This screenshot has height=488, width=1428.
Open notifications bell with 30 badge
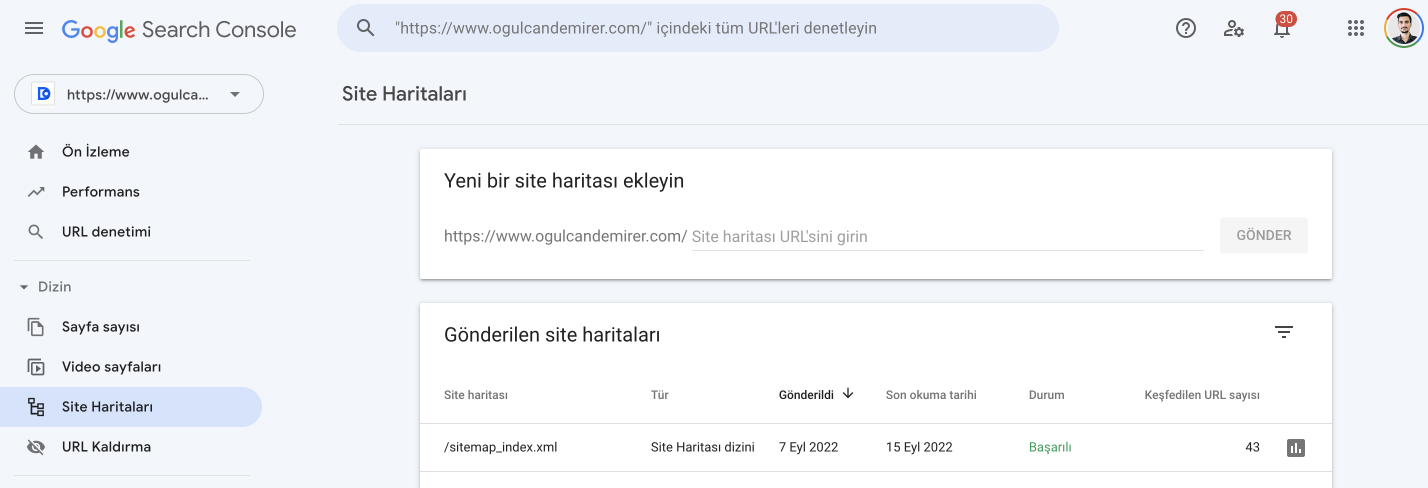click(x=1282, y=29)
